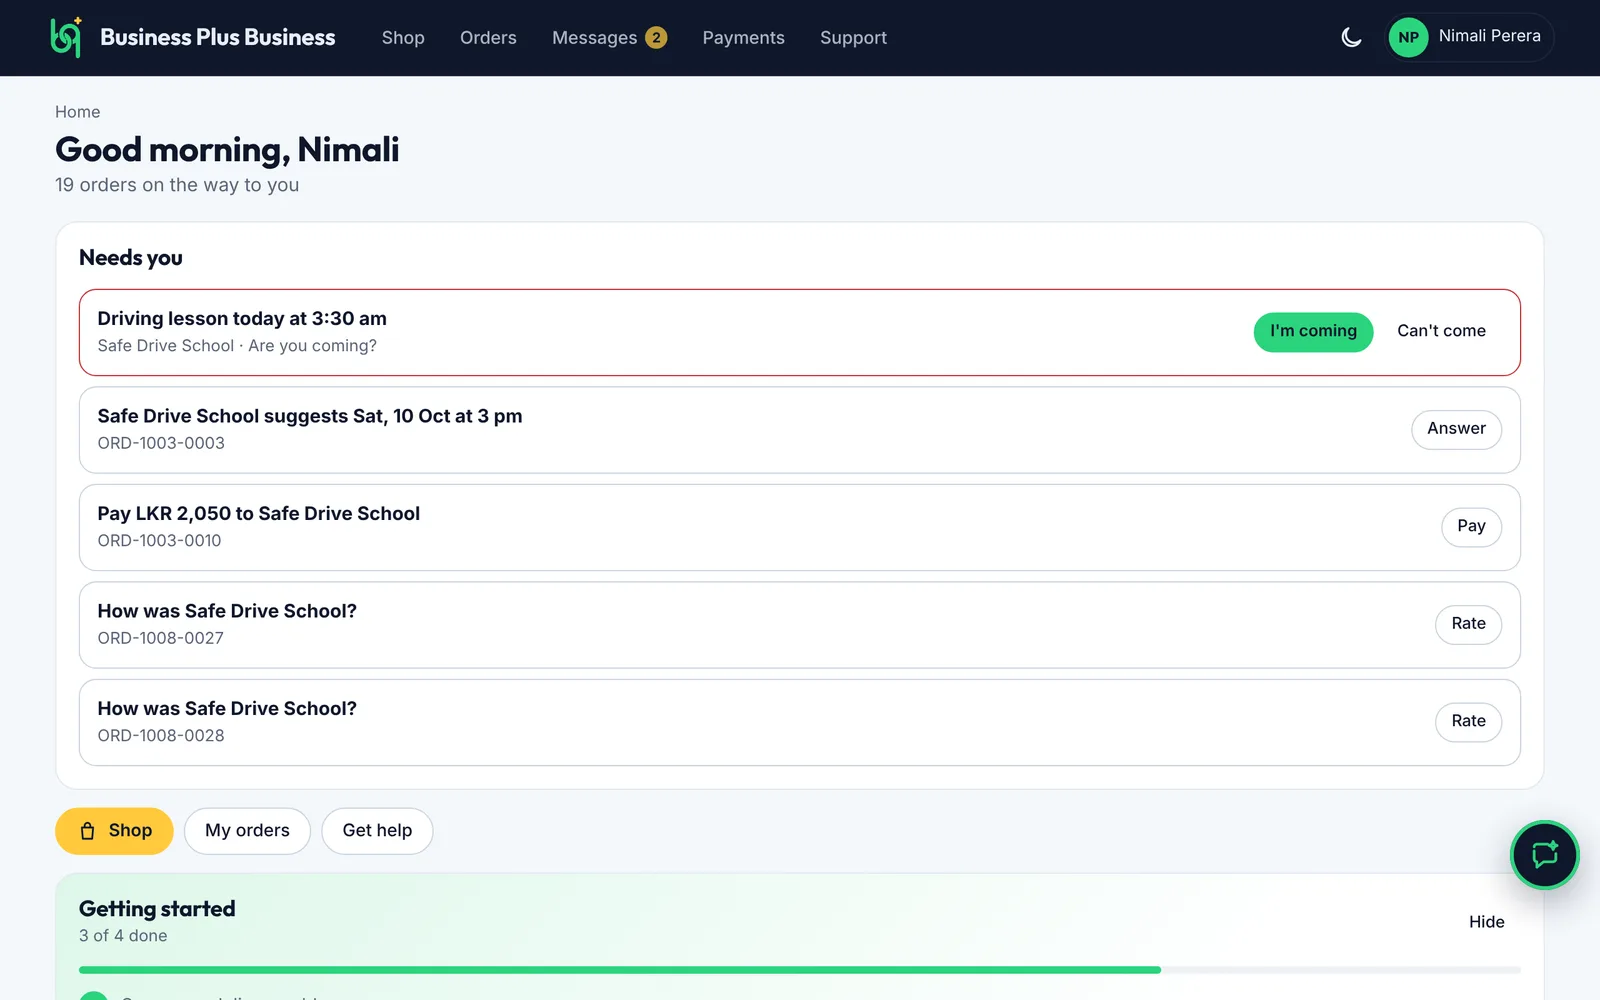Open the Shop menu in the top navigation
The width and height of the screenshot is (1600, 1000).
point(403,38)
